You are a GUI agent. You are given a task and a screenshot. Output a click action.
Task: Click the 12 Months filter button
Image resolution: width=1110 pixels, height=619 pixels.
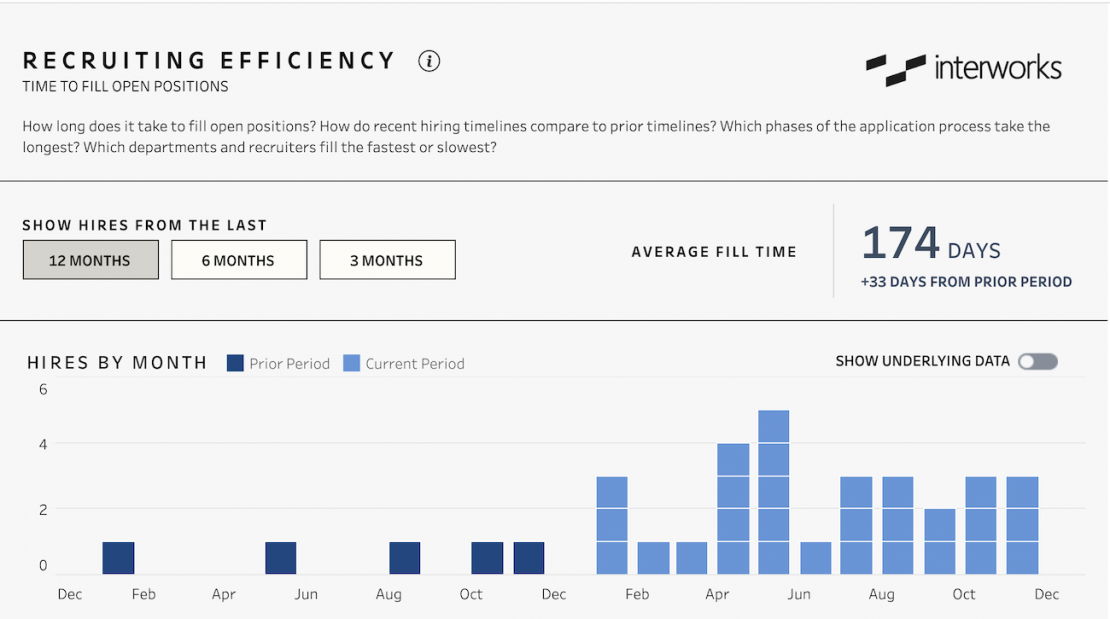[90, 259]
